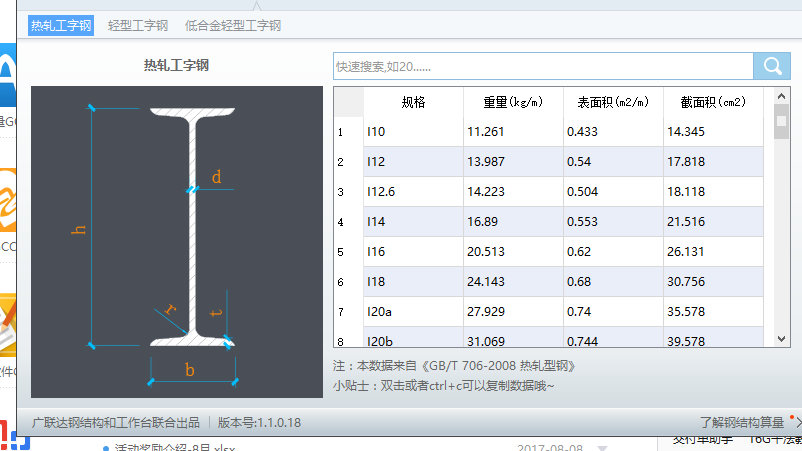Click weight value 11.261

click(513, 132)
